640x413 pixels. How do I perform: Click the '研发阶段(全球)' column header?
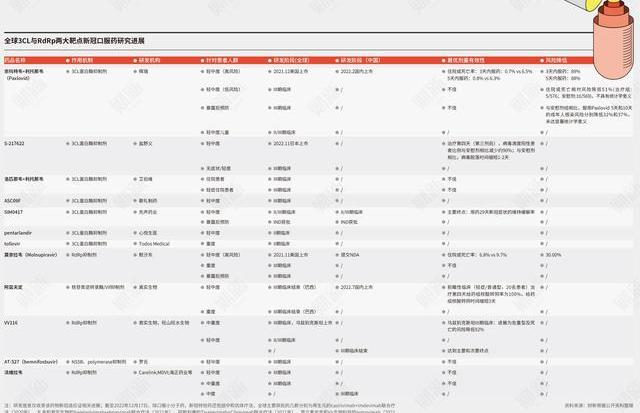[x=291, y=60]
